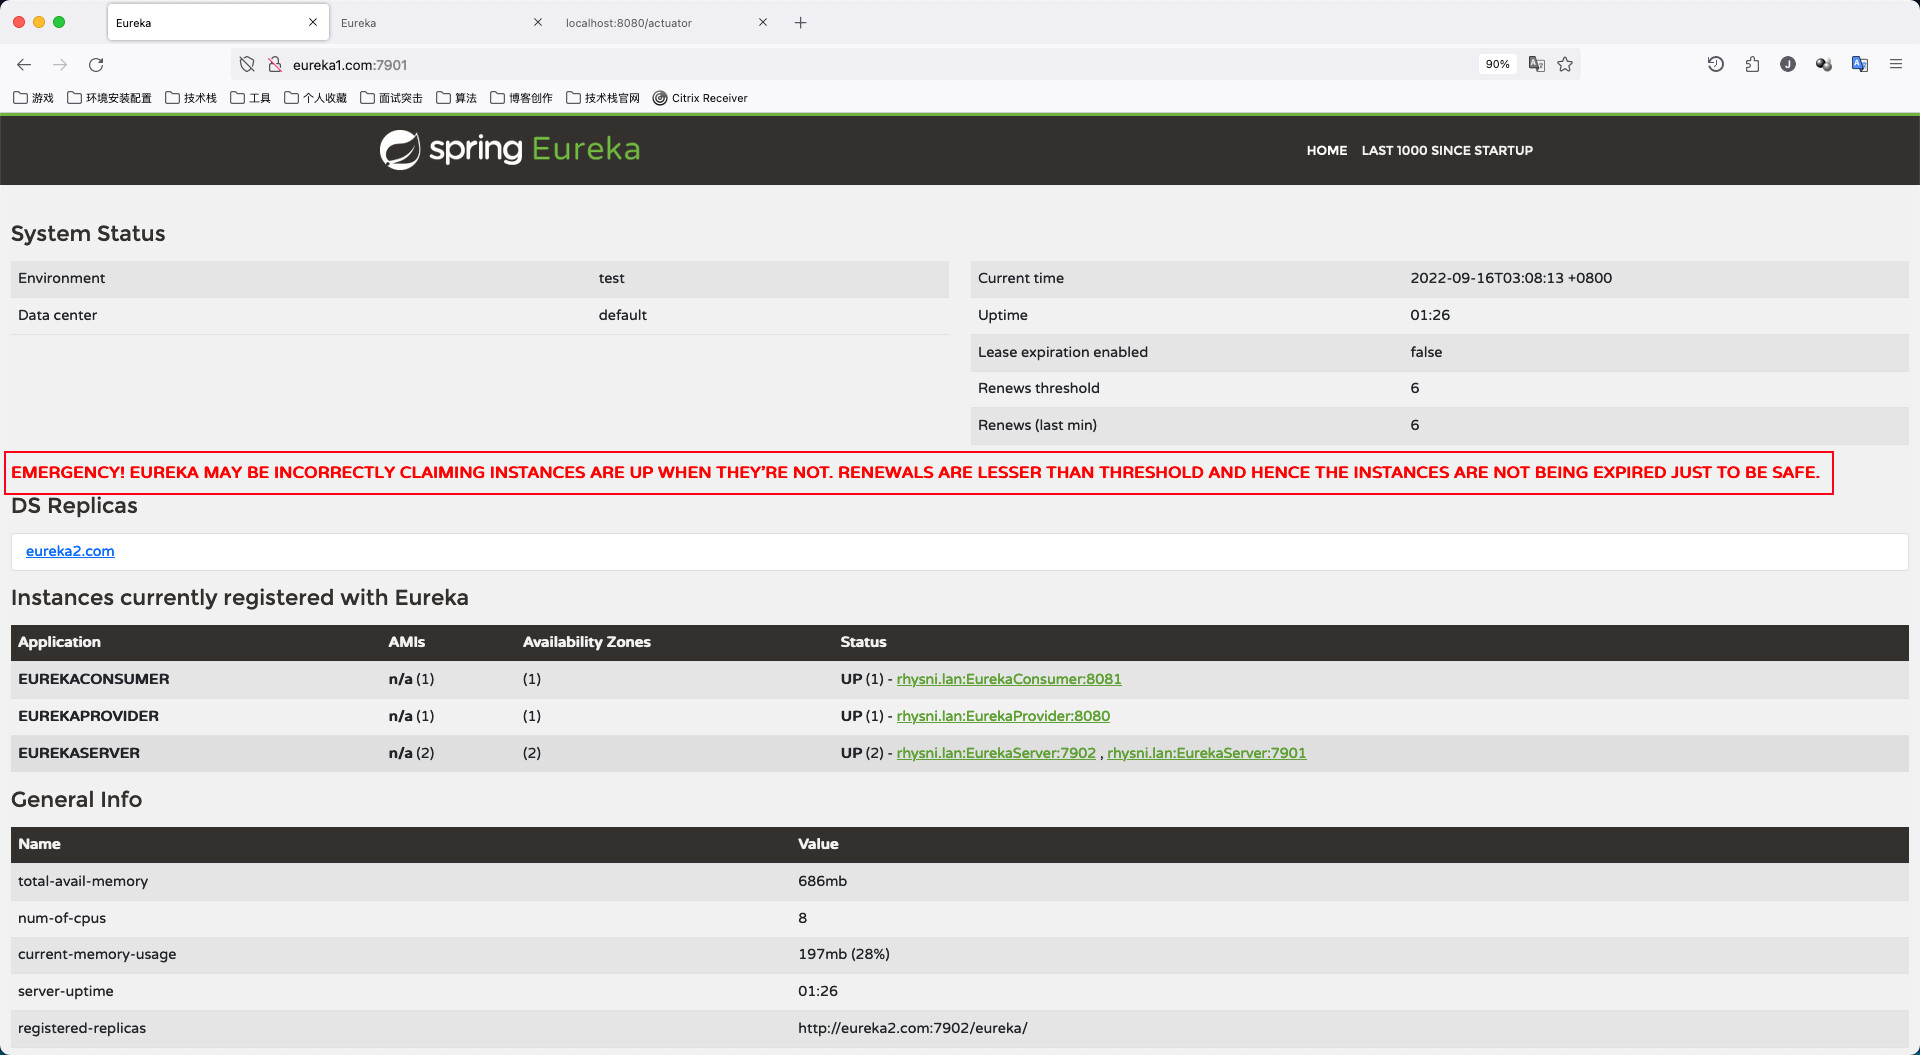Click the translate page icon in address bar
The width and height of the screenshot is (1920, 1055).
[x=1537, y=64]
